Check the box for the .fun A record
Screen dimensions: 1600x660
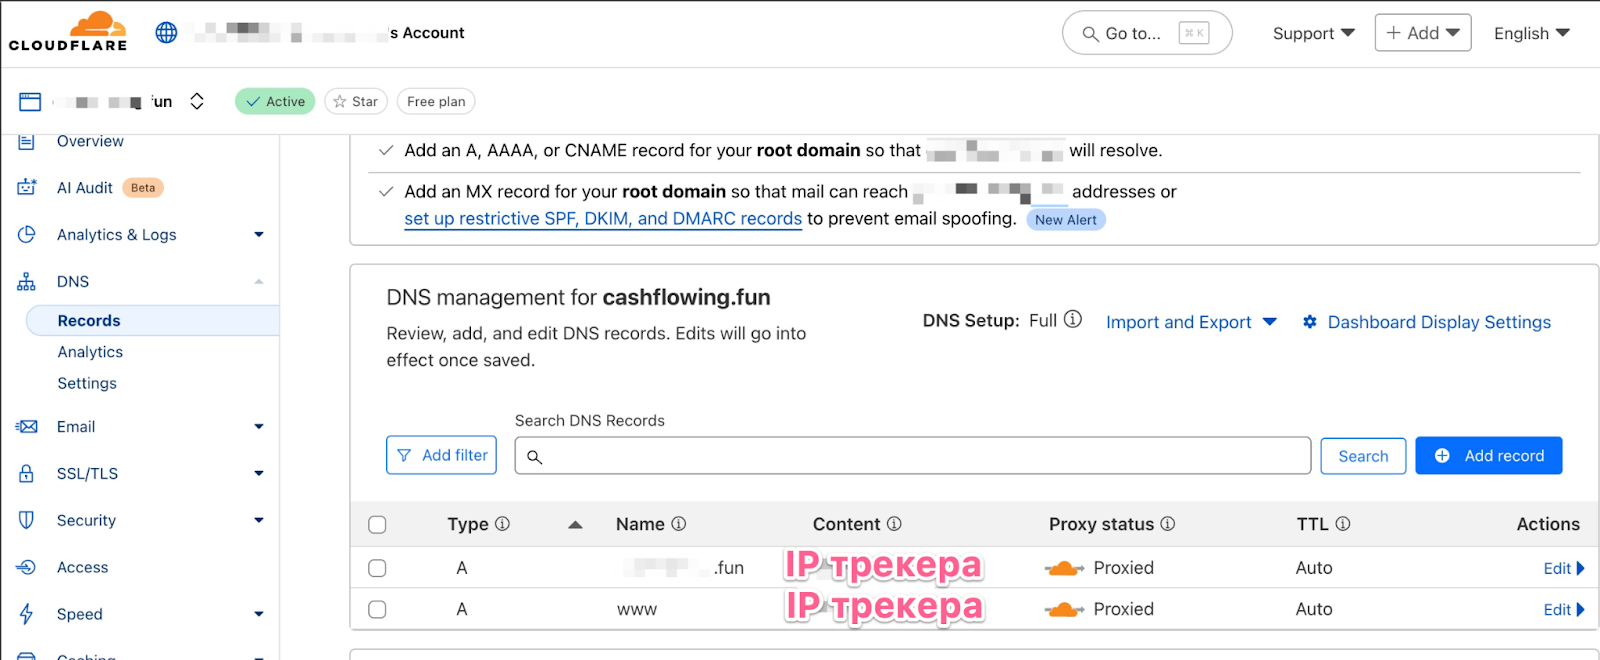(377, 568)
